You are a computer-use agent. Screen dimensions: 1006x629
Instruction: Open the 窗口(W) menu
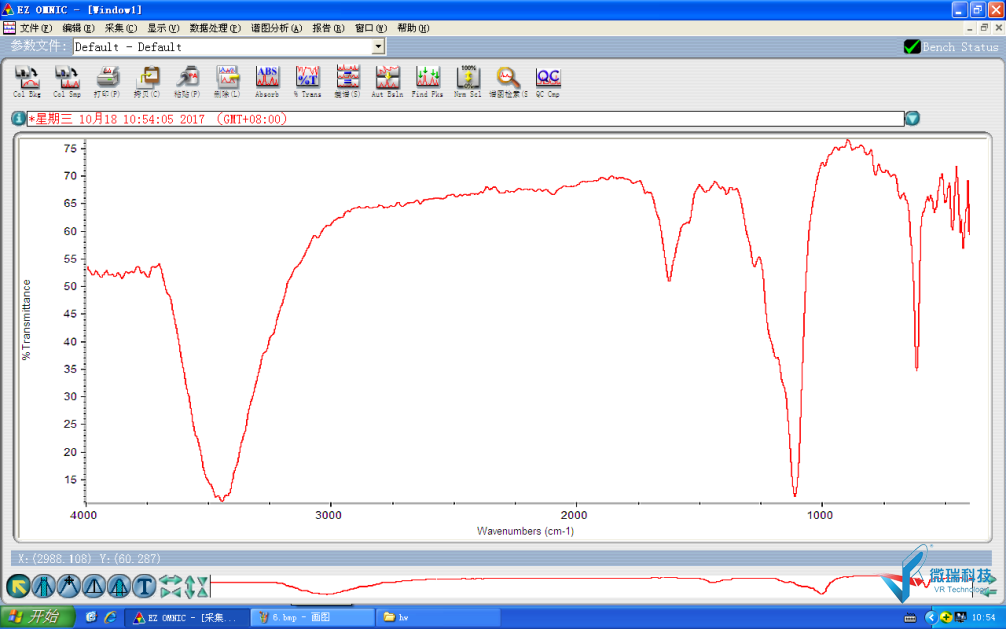tap(371, 28)
